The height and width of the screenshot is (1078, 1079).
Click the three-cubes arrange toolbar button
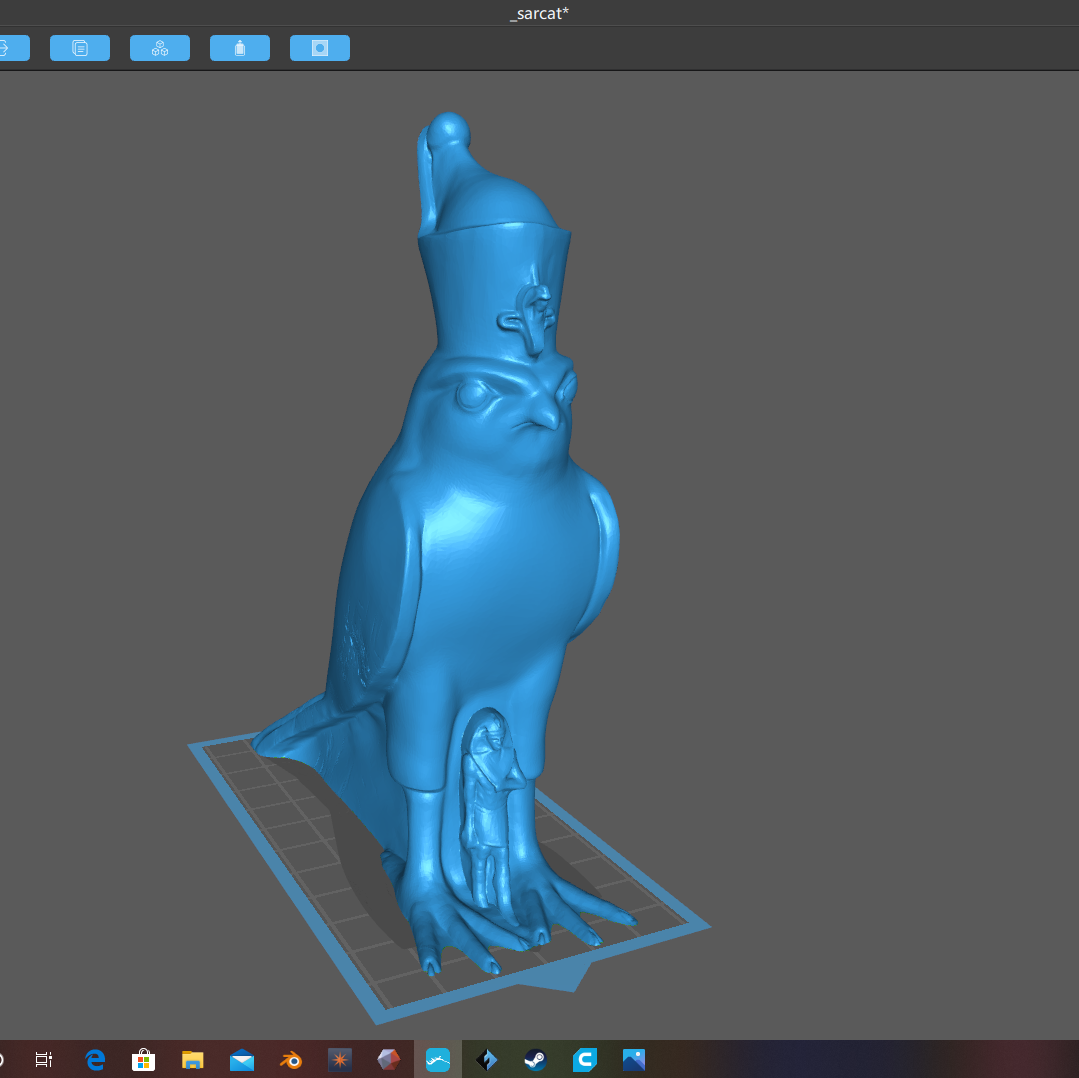160,48
